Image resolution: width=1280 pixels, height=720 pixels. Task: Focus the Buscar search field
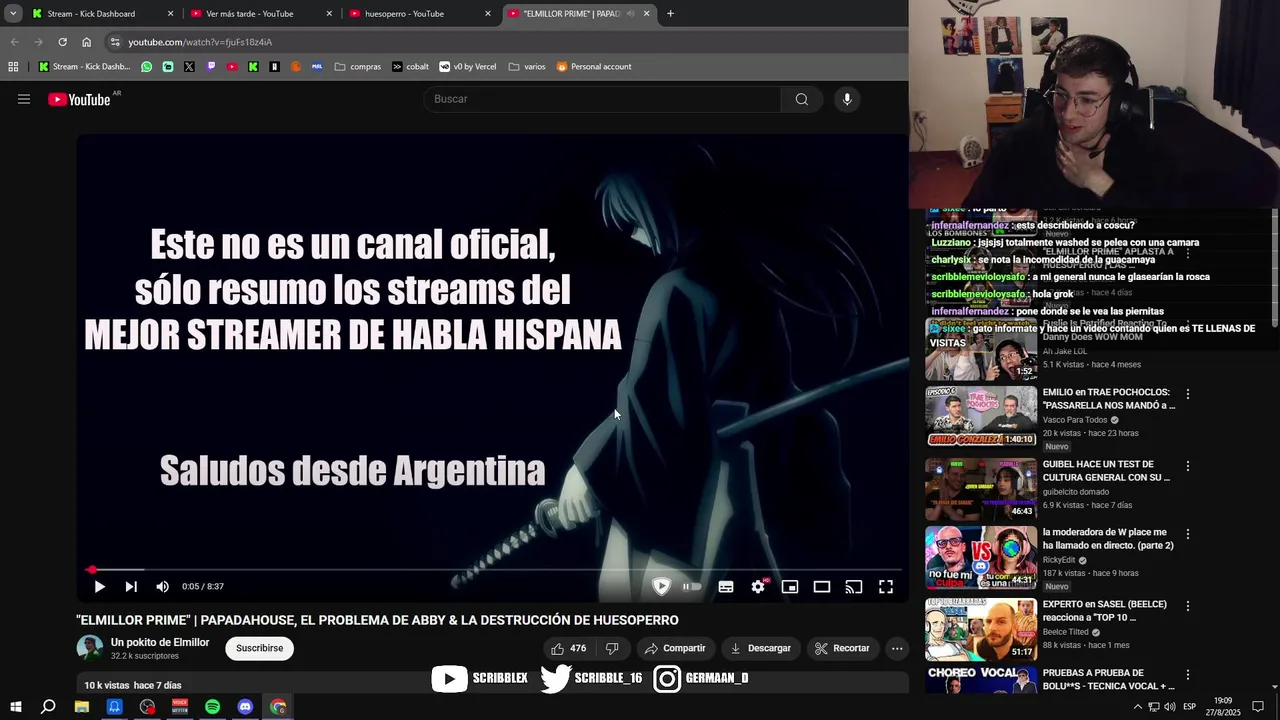(605, 99)
